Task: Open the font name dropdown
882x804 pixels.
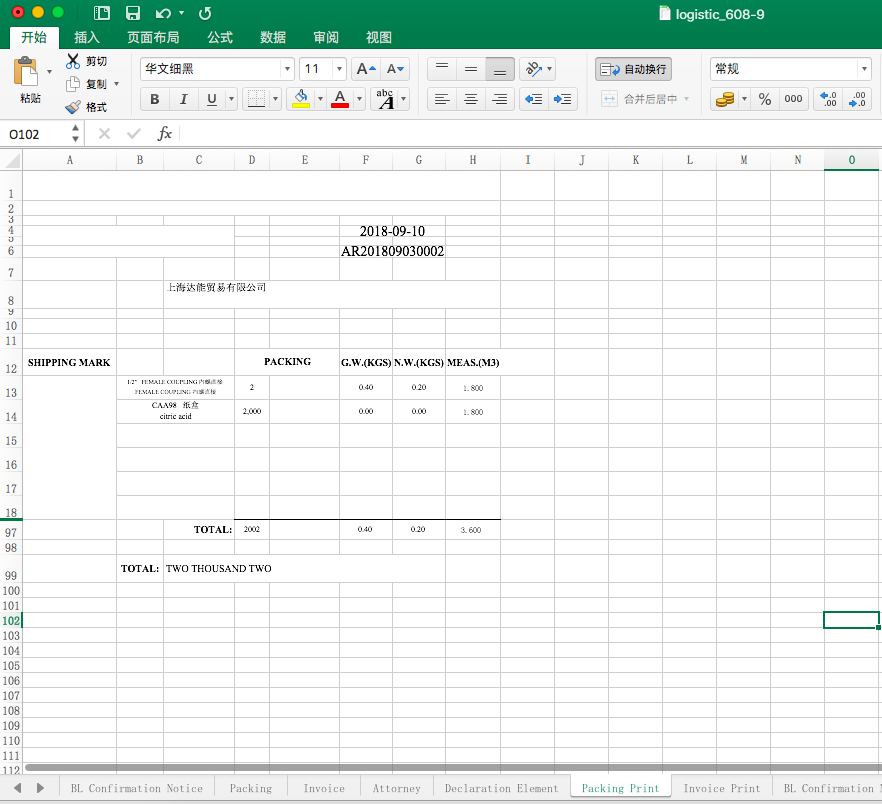Action: (x=288, y=69)
